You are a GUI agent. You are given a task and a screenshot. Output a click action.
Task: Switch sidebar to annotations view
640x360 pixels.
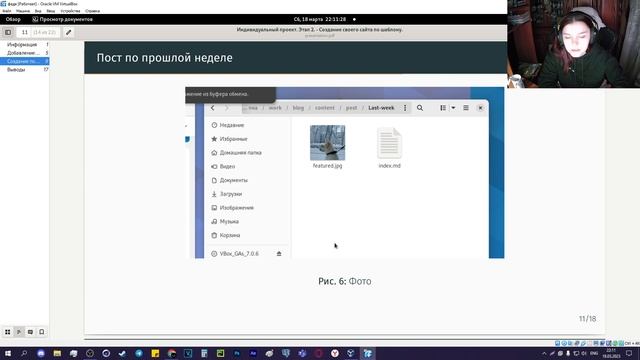click(x=30, y=332)
